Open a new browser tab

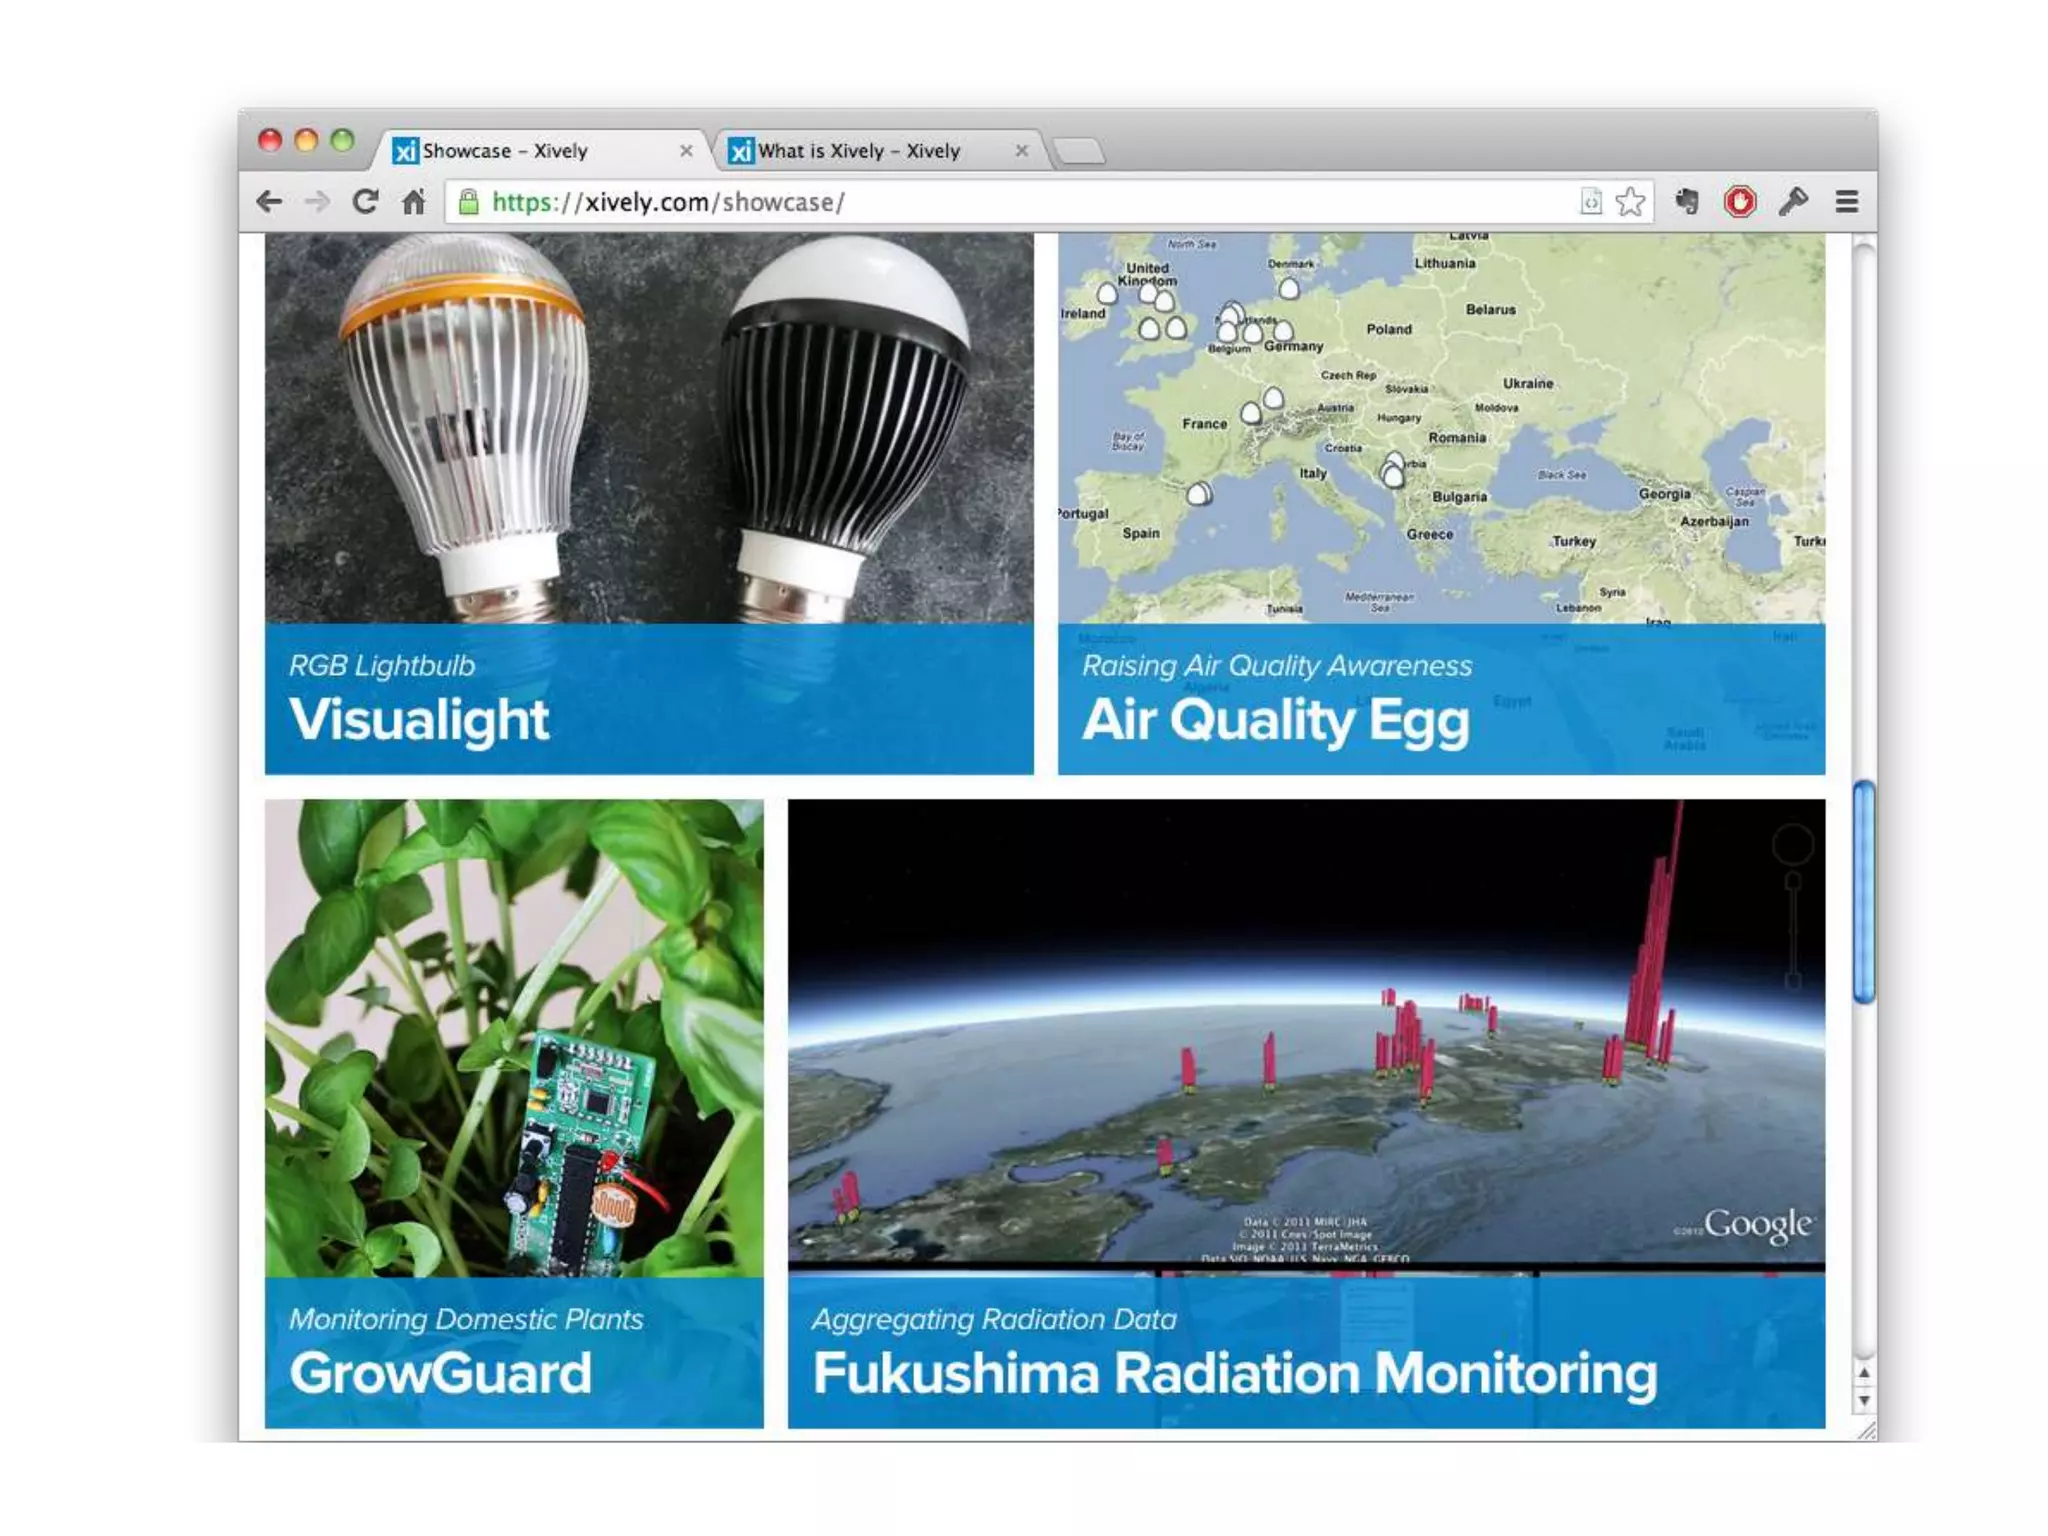pyautogui.click(x=1080, y=152)
